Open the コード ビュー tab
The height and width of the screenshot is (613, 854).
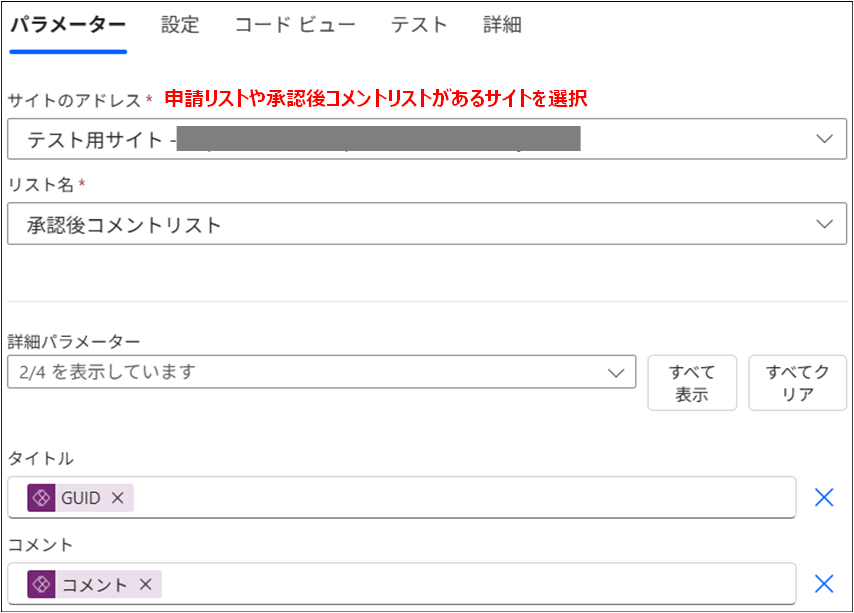(295, 25)
